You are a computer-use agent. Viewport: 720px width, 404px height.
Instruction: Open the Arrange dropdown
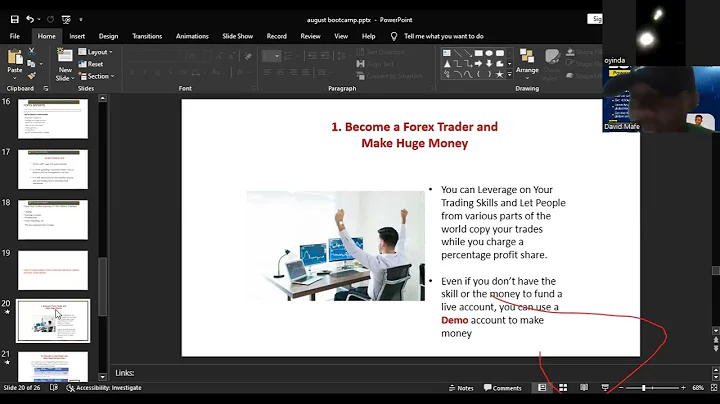click(527, 62)
